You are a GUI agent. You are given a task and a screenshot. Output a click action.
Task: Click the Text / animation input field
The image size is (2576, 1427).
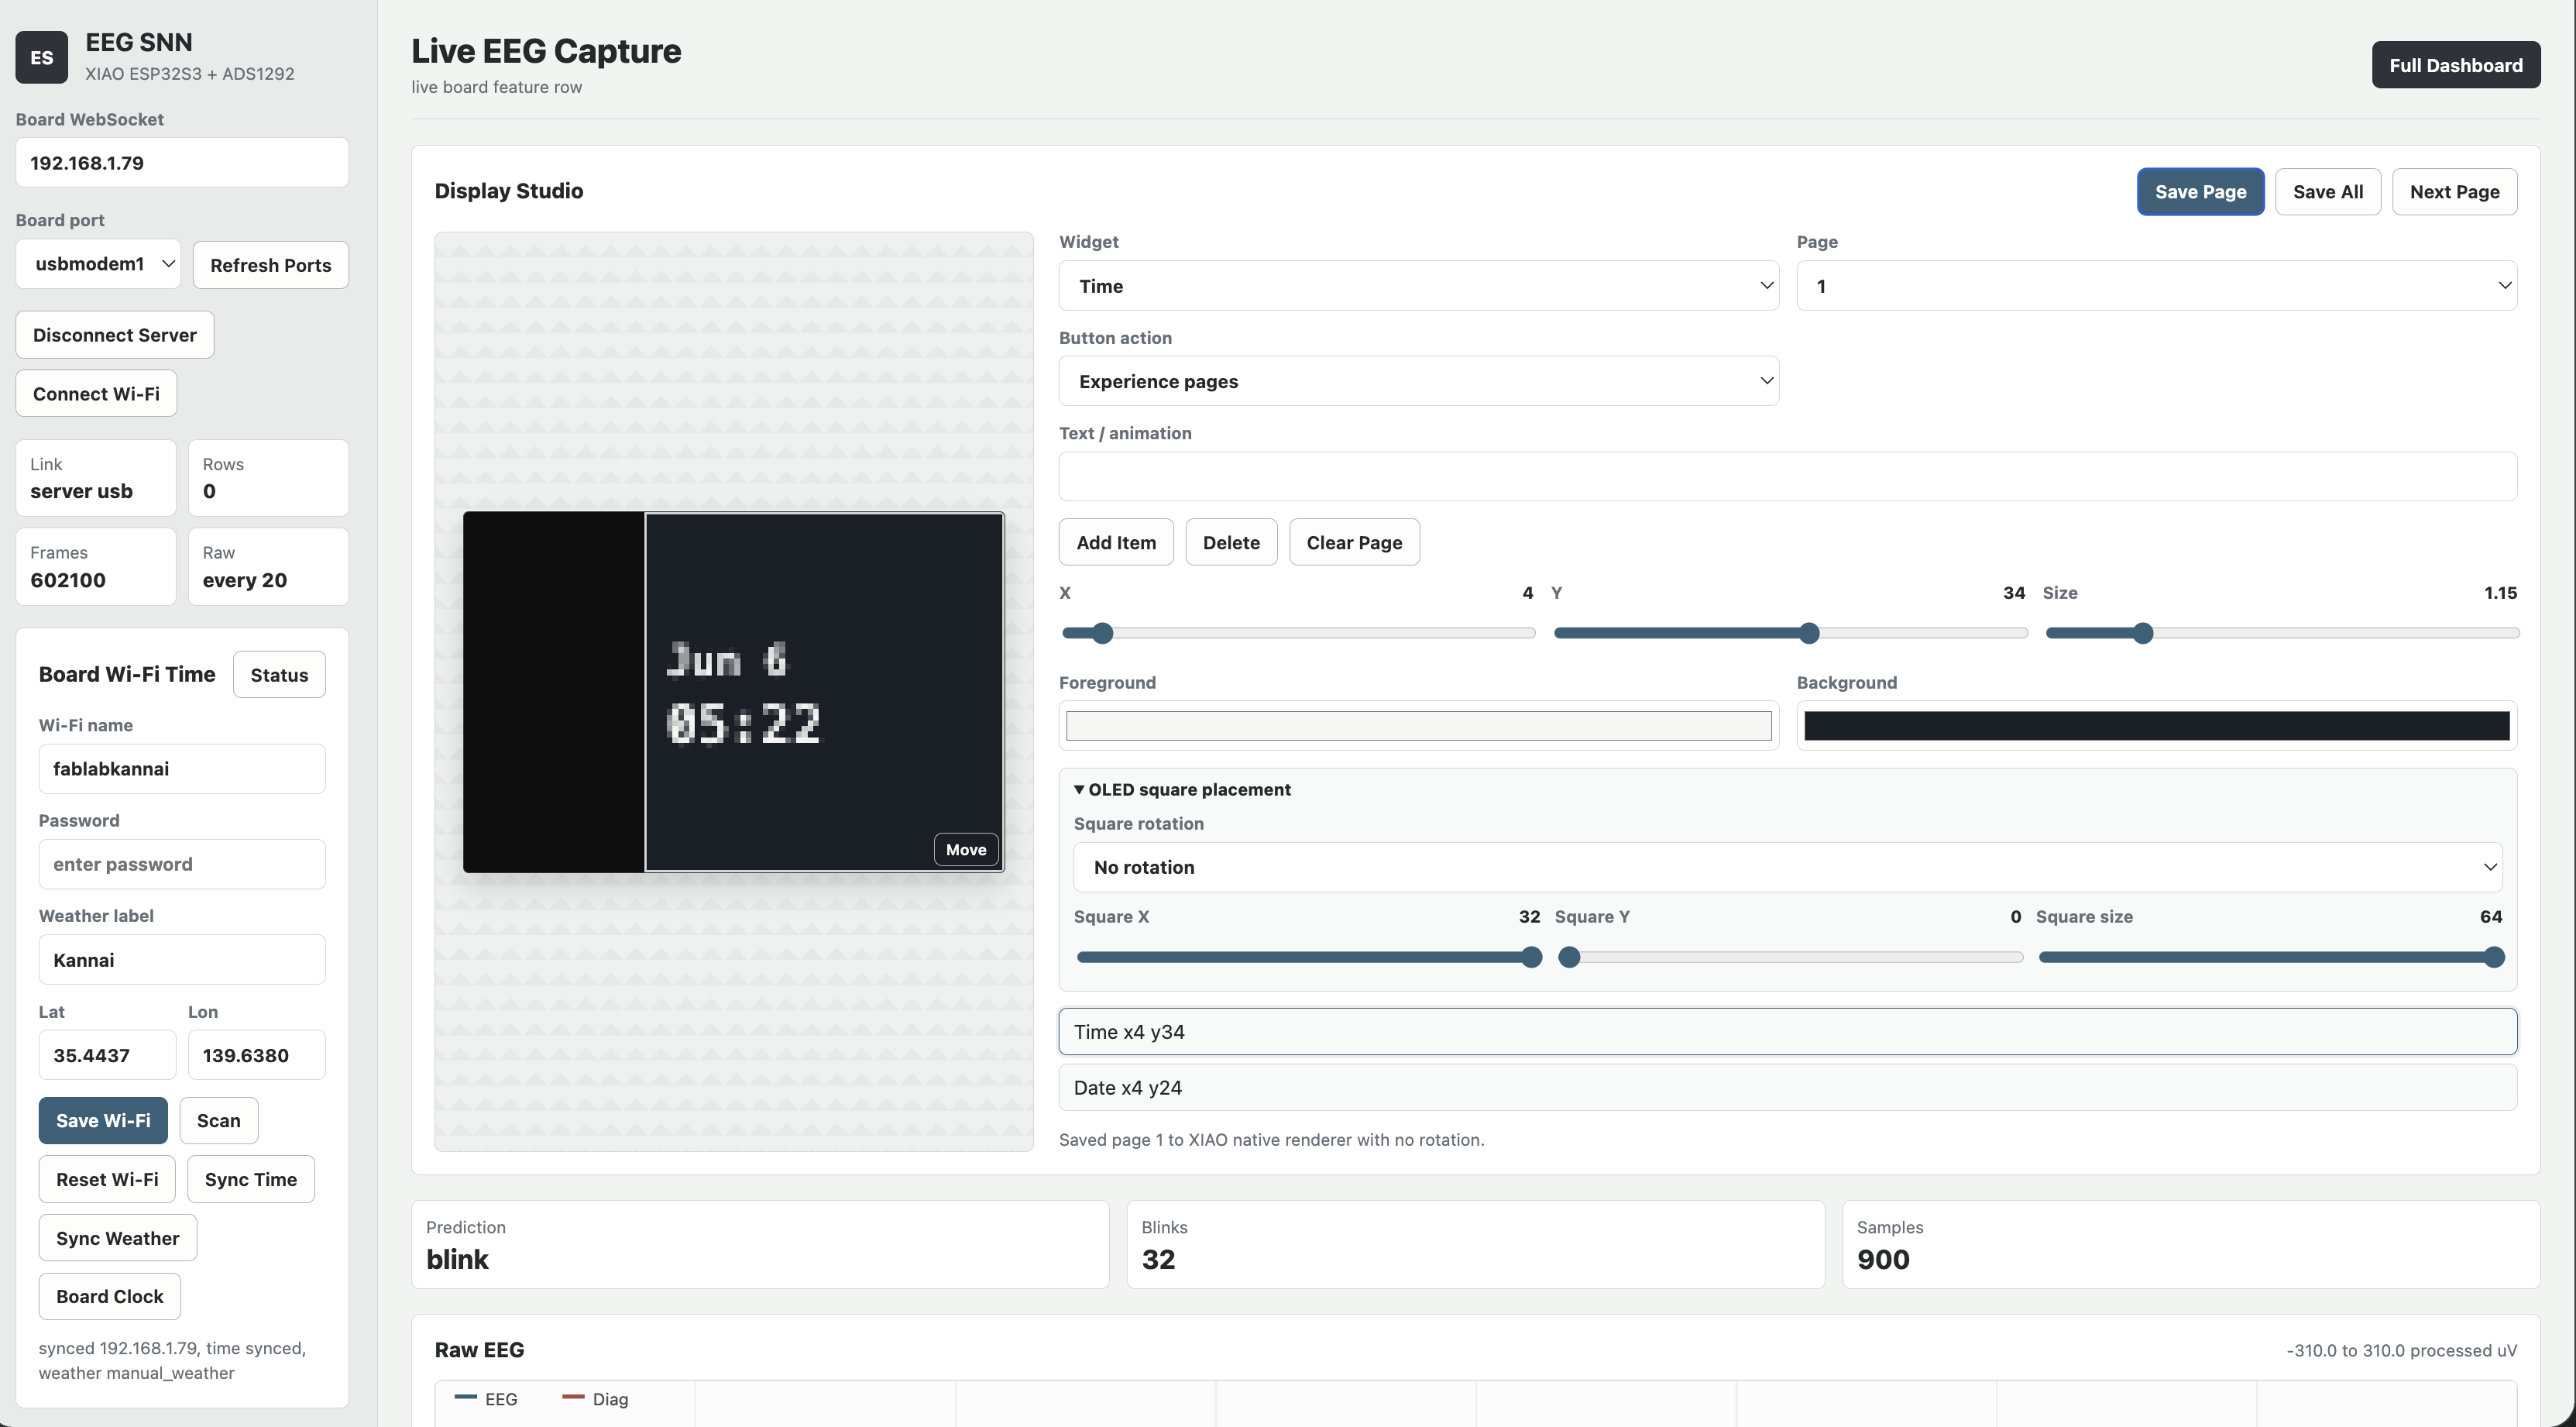[1787, 476]
